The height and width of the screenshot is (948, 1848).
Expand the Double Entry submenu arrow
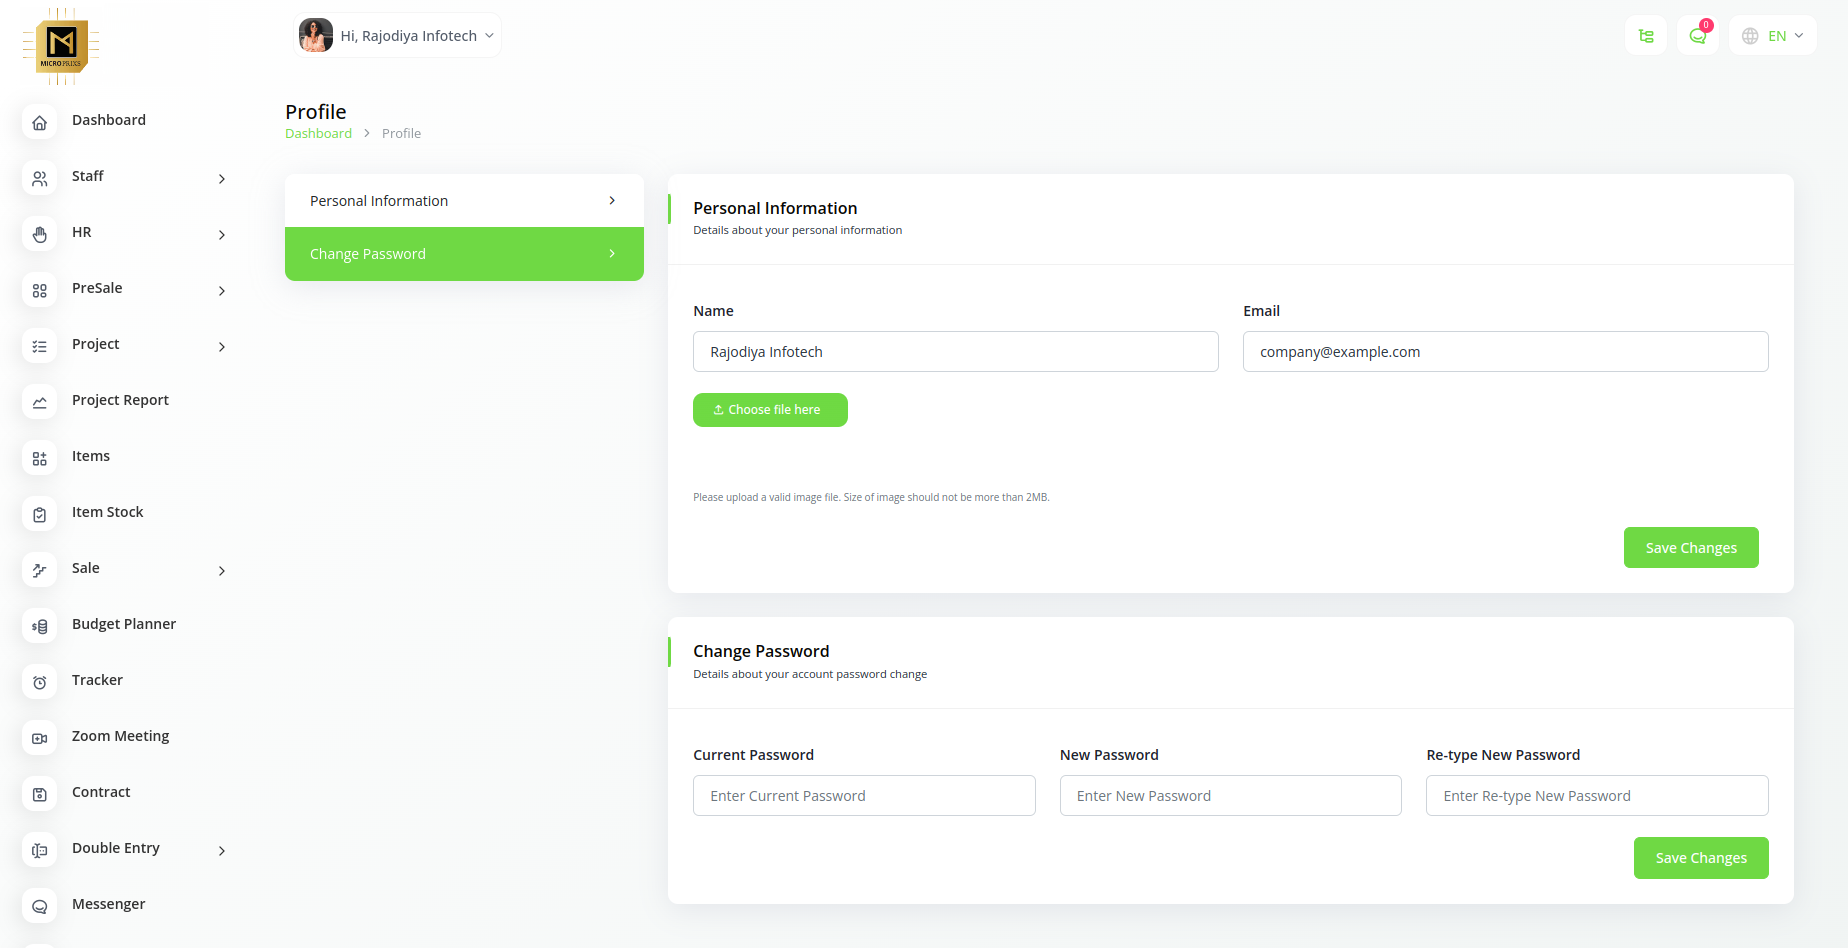pyautogui.click(x=221, y=851)
